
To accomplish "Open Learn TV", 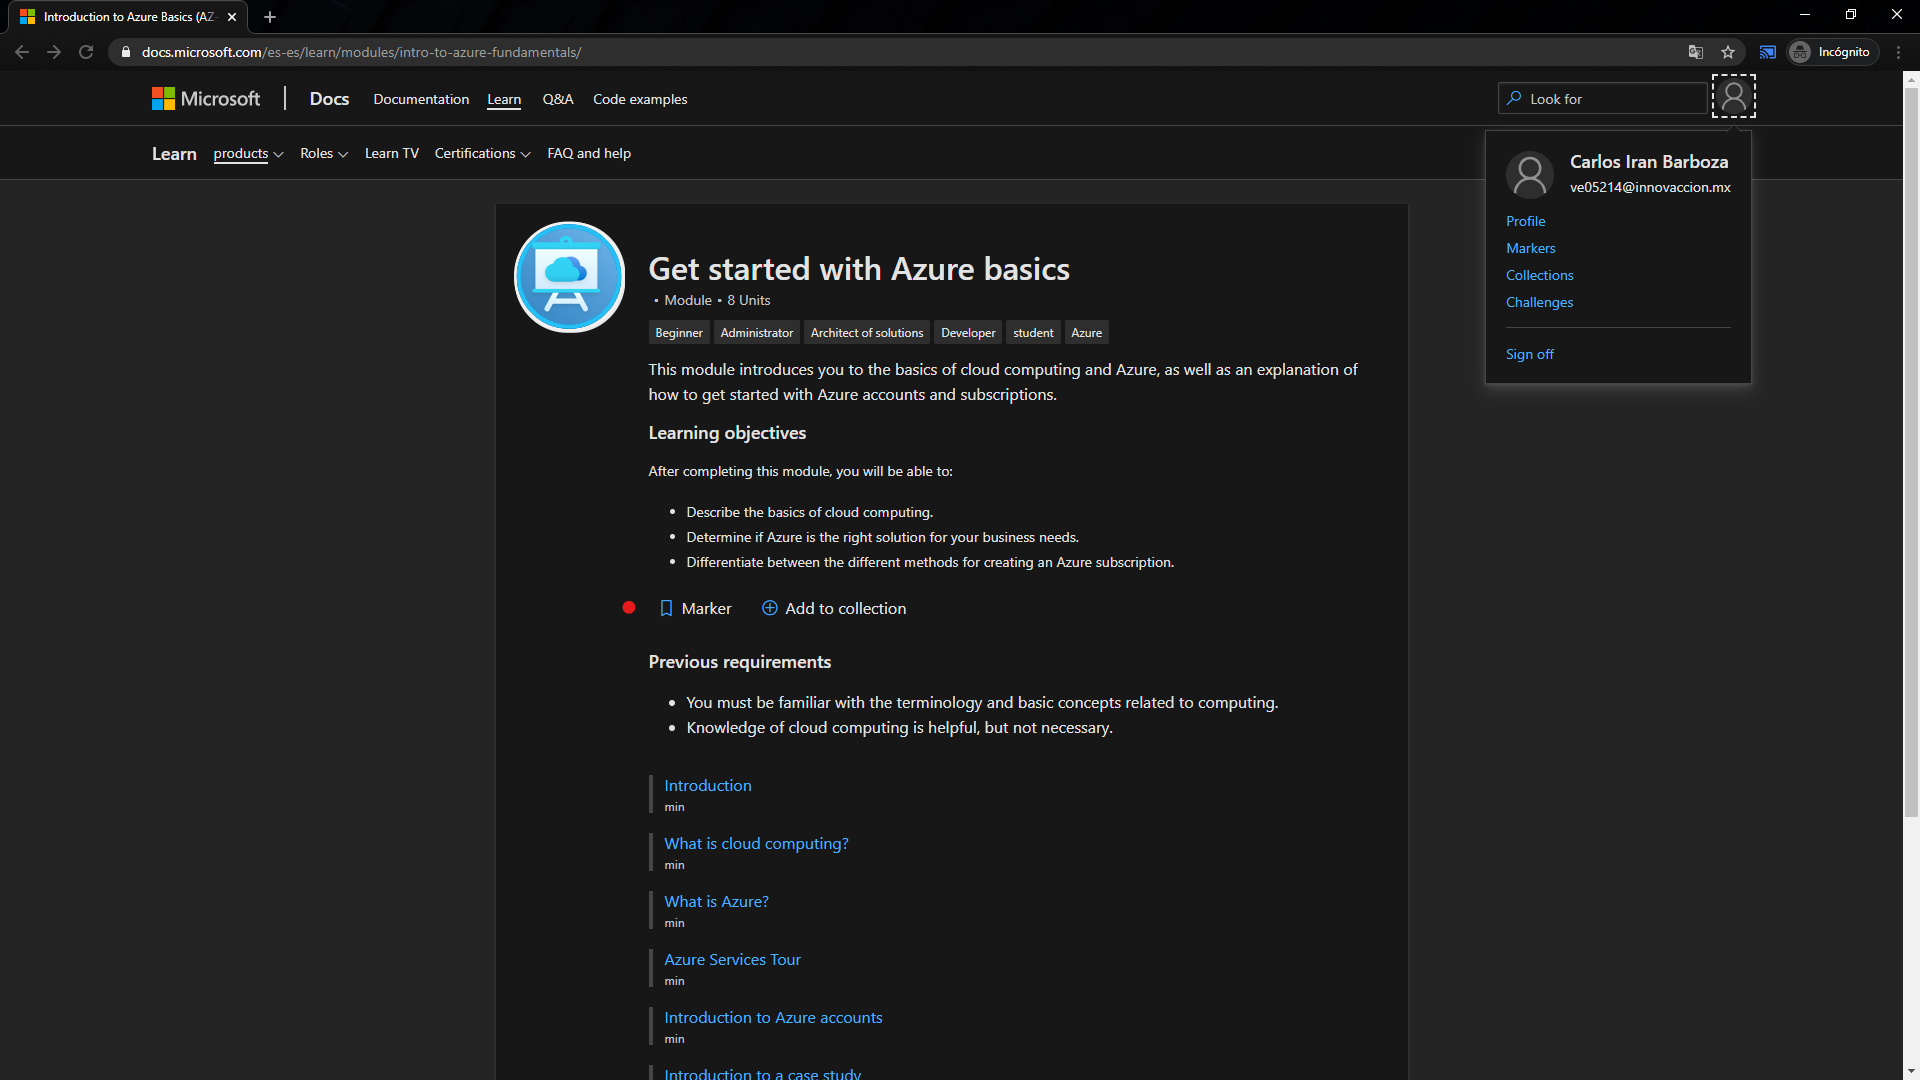I will (392, 153).
